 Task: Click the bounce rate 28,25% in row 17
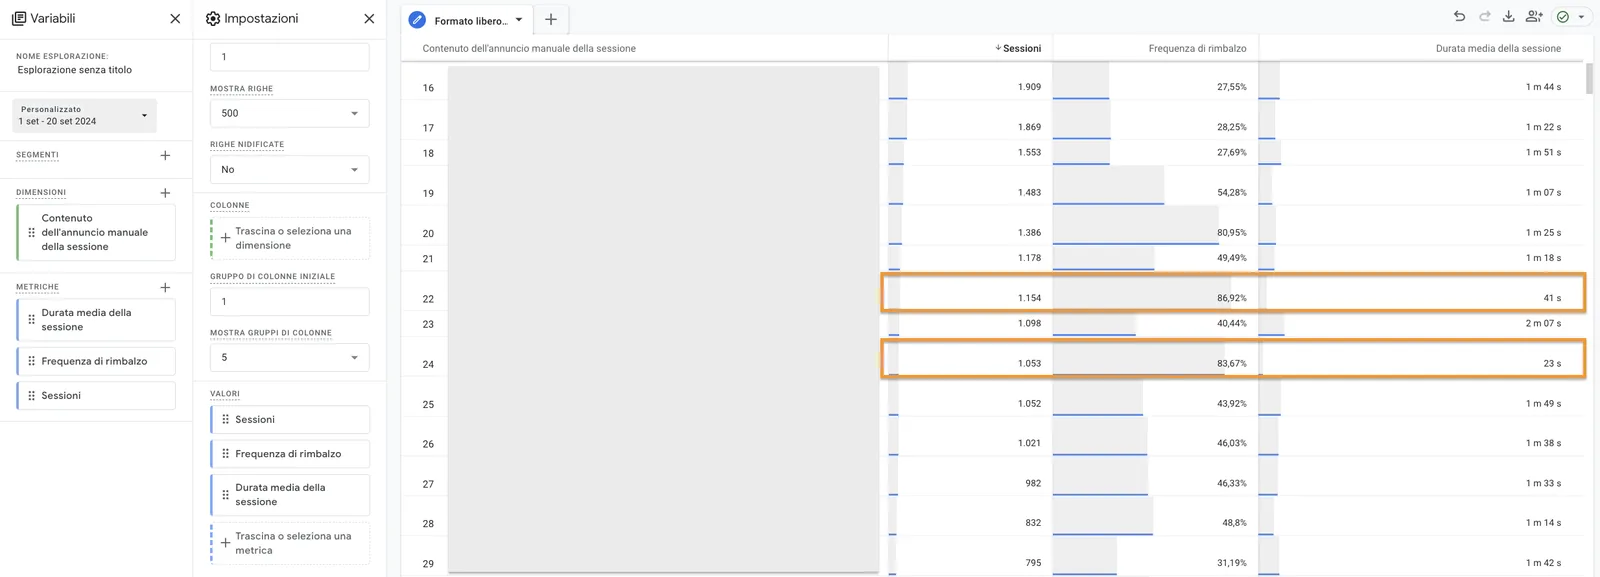[1231, 127]
